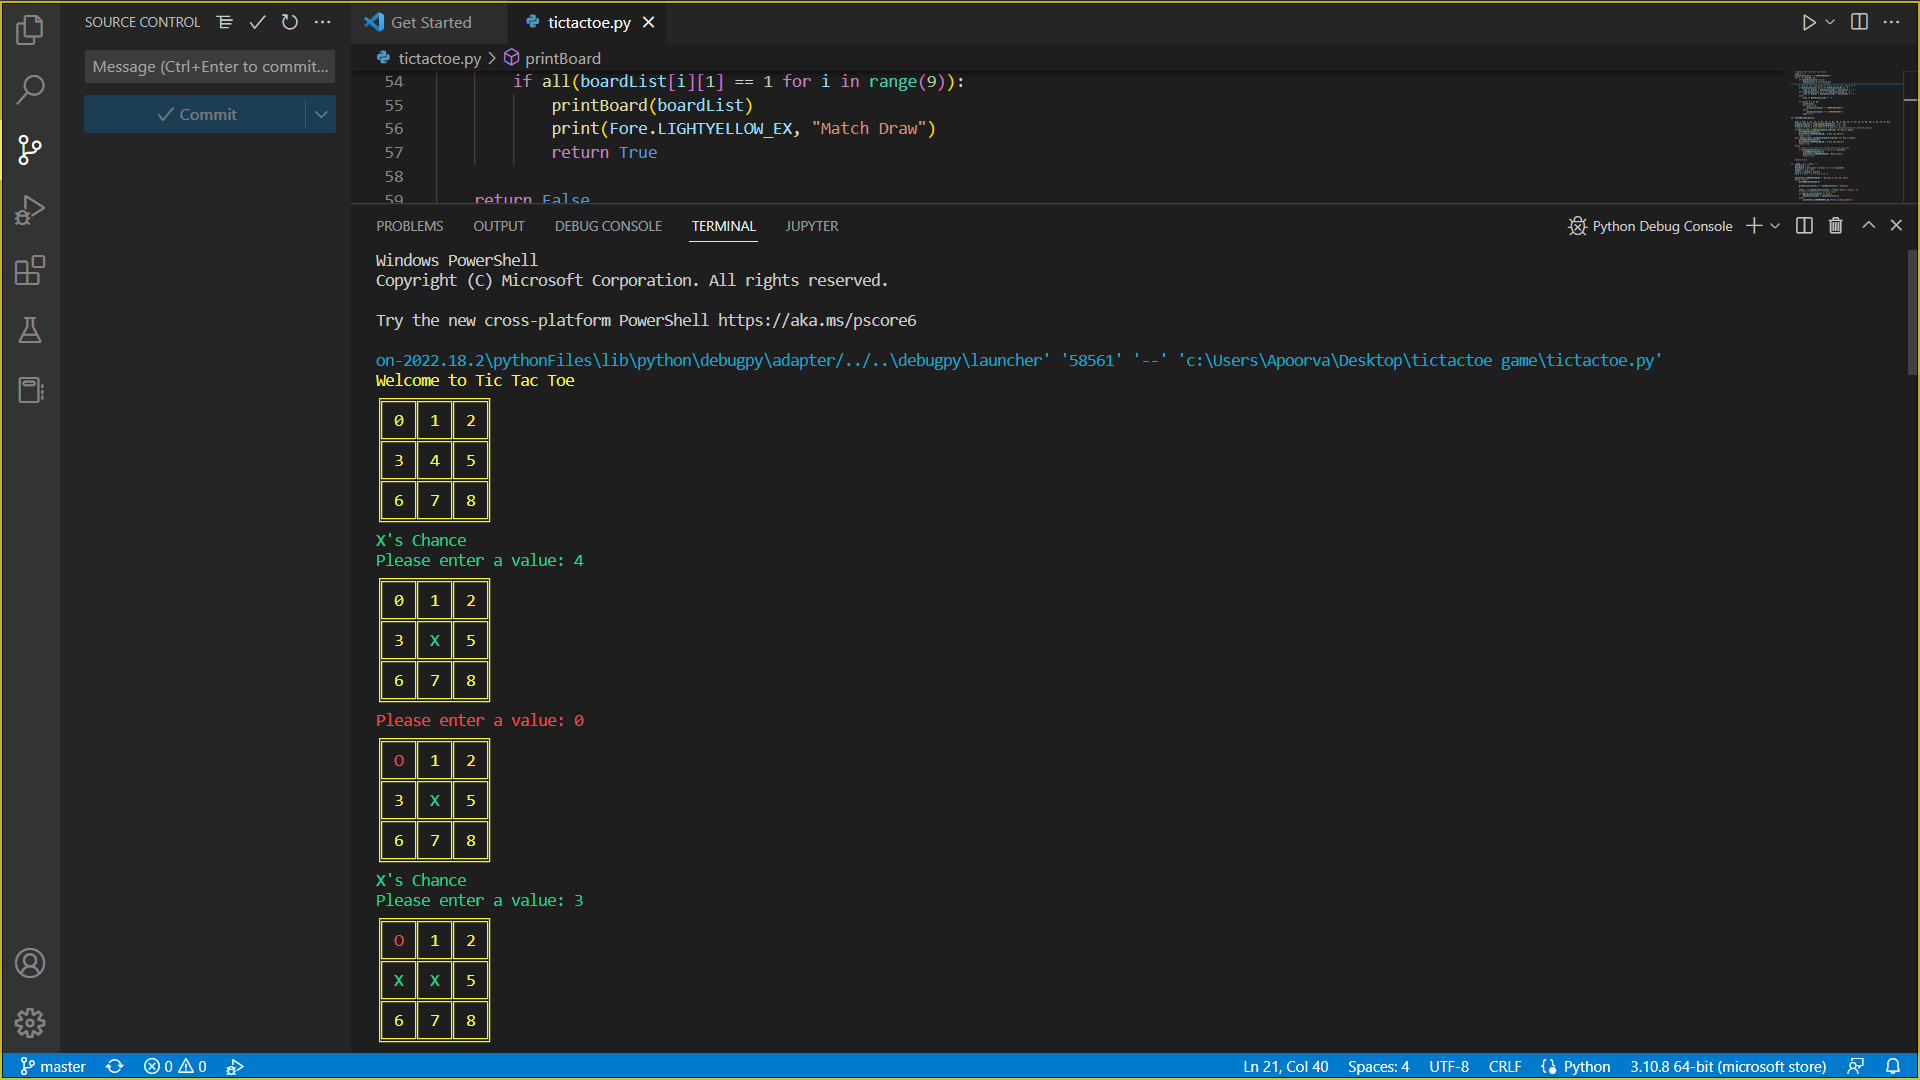
Task: Toggle split editor layout
Action: coord(1860,21)
